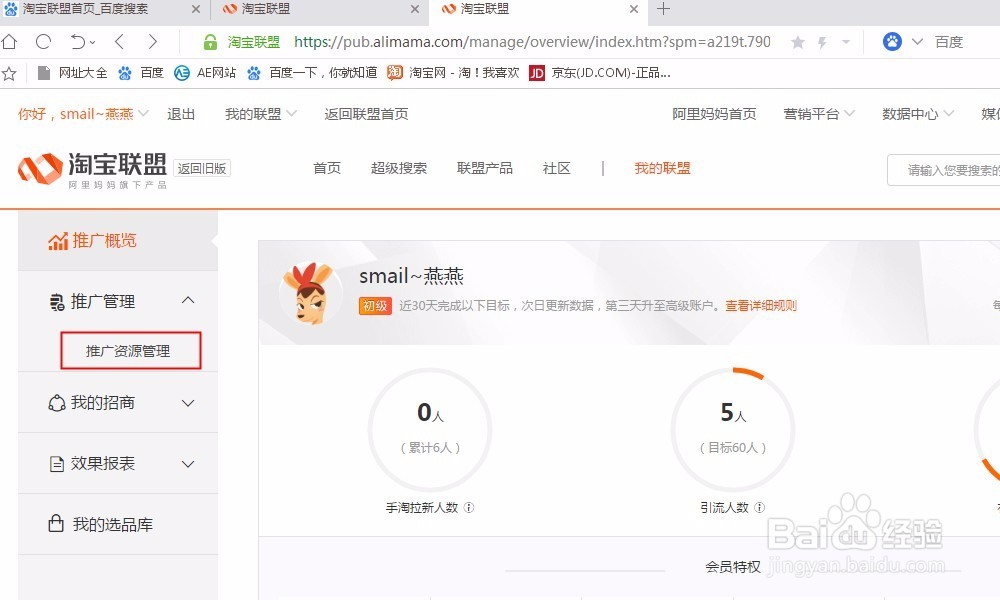Image resolution: width=1000 pixels, height=600 pixels.
Task: Expand the top 我的联盟 dropdown
Action: pos(260,114)
